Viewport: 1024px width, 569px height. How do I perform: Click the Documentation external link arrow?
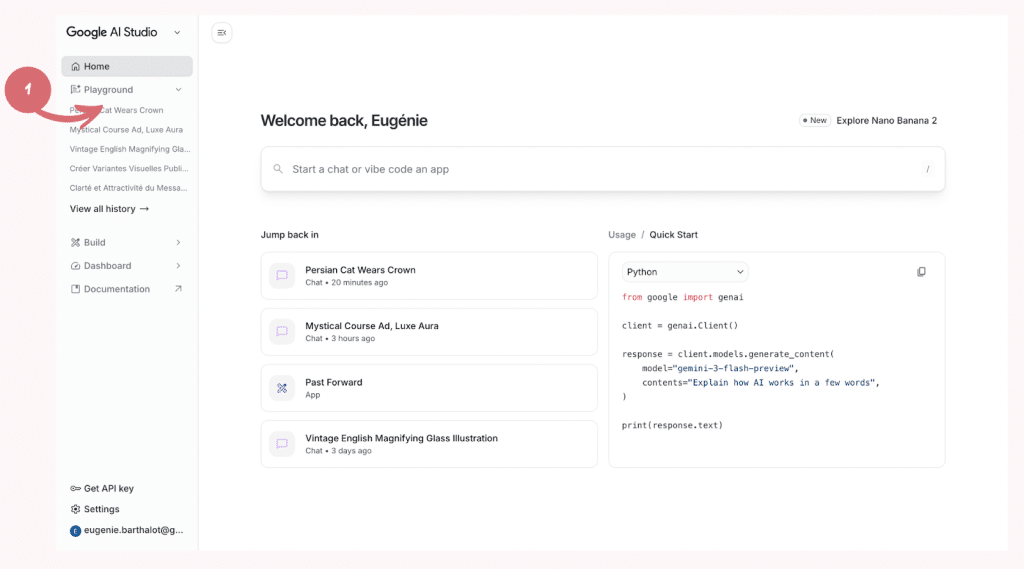178,289
